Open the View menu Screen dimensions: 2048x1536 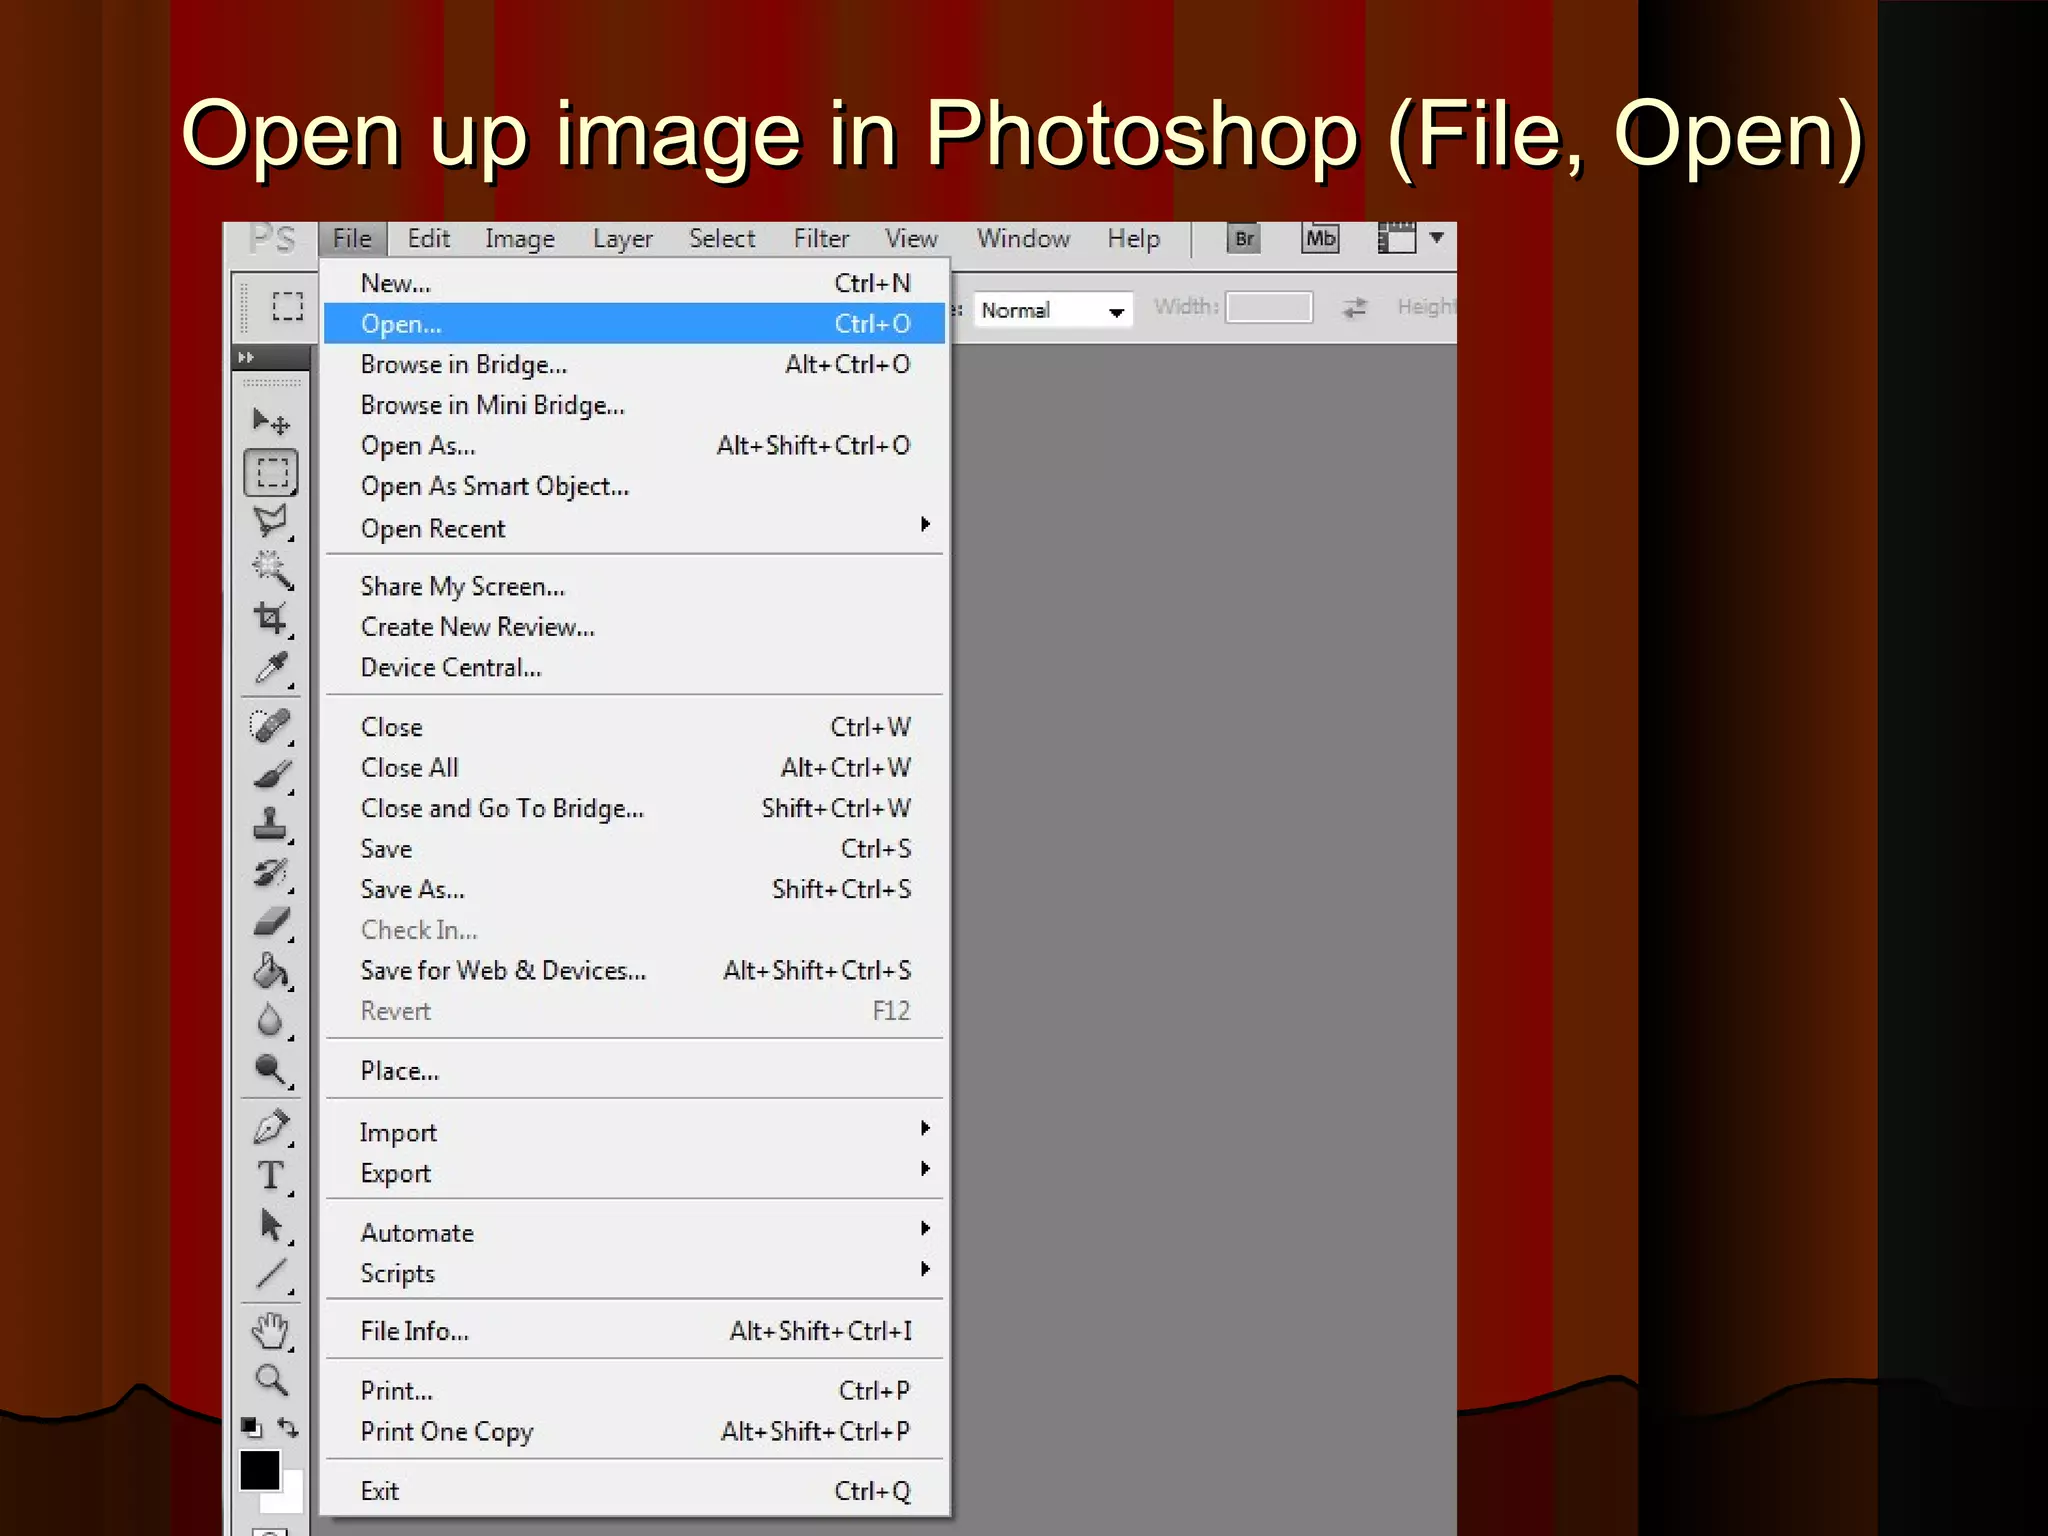911,239
